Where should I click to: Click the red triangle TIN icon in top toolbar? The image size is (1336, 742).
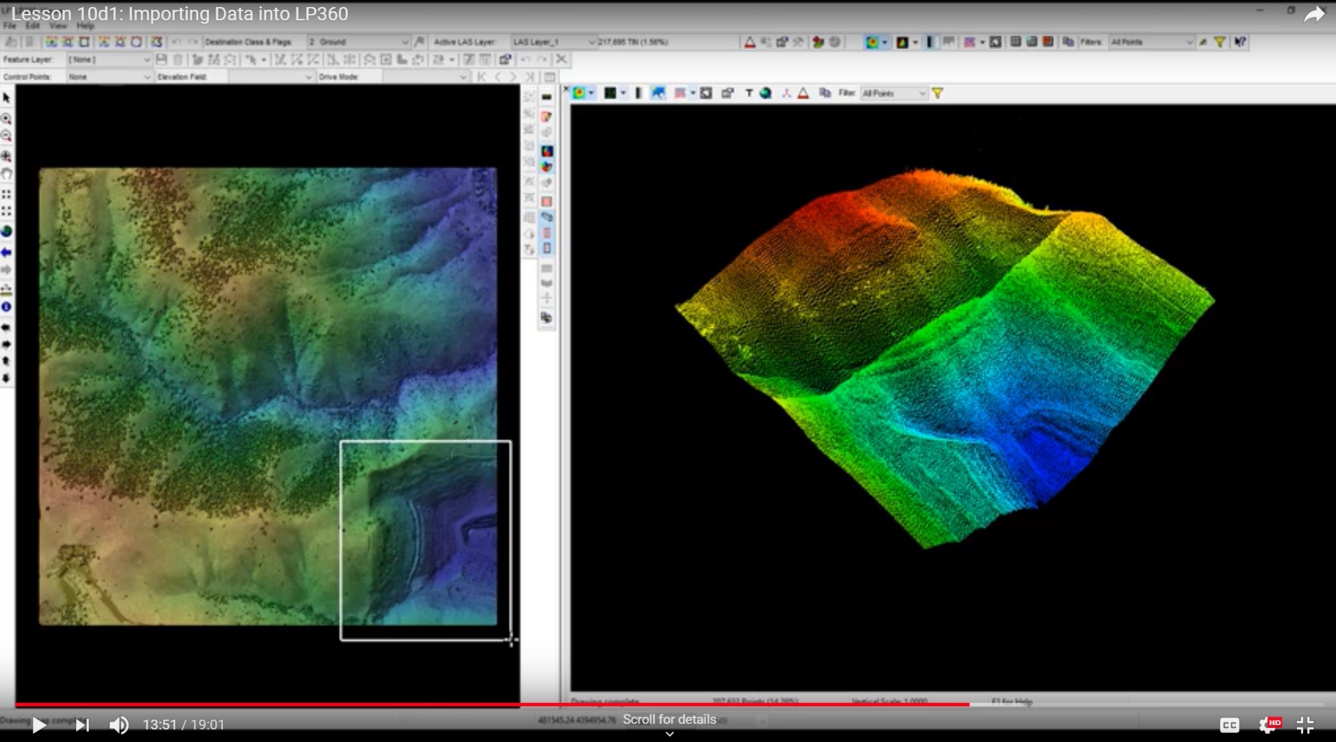[749, 42]
